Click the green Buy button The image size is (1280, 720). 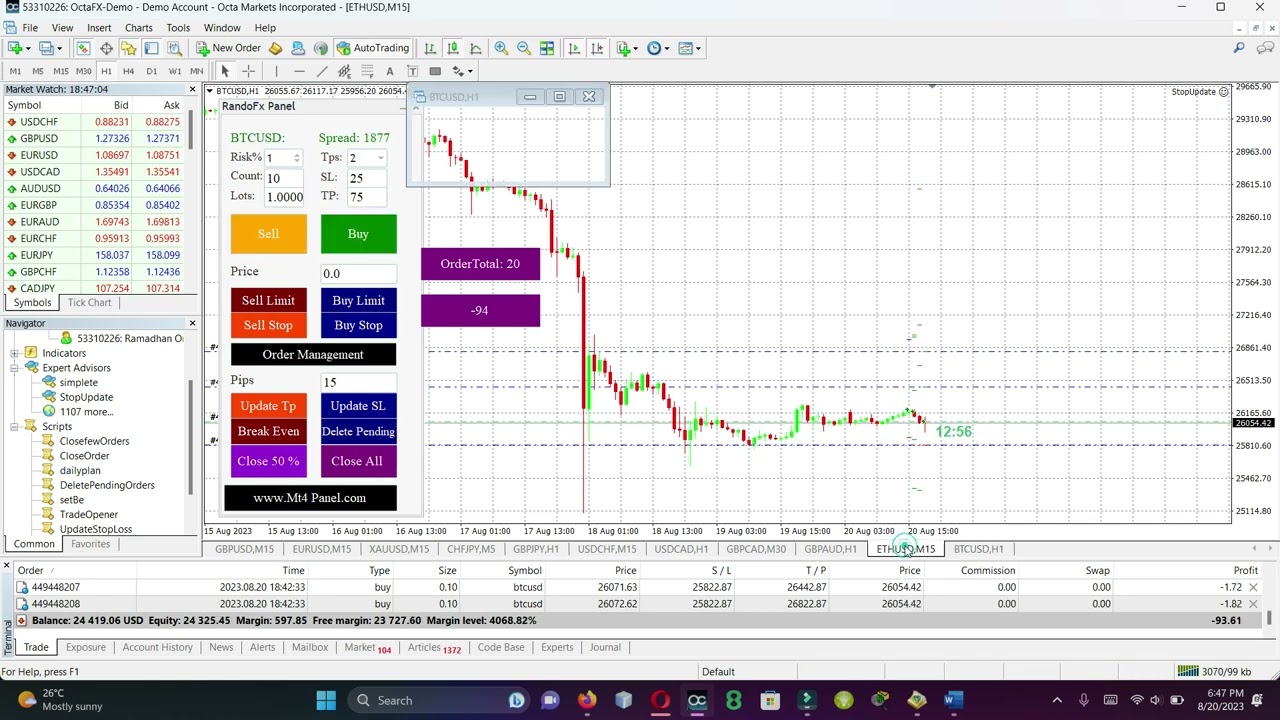[358, 234]
